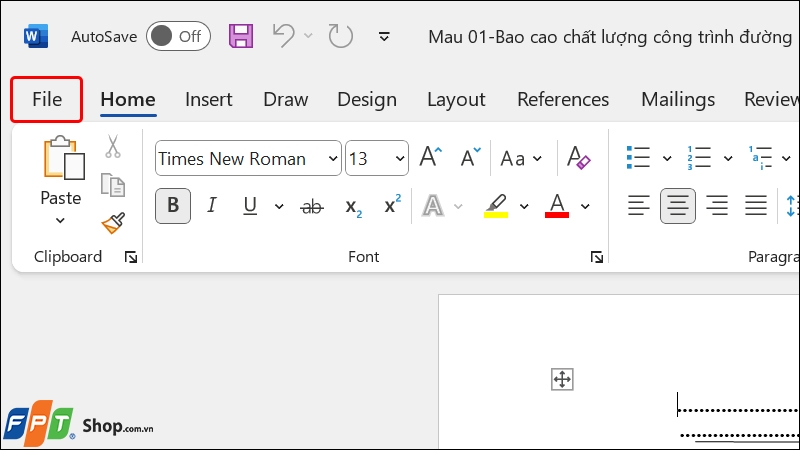
Task: Cut selection with the scissors icon
Action: (x=113, y=146)
